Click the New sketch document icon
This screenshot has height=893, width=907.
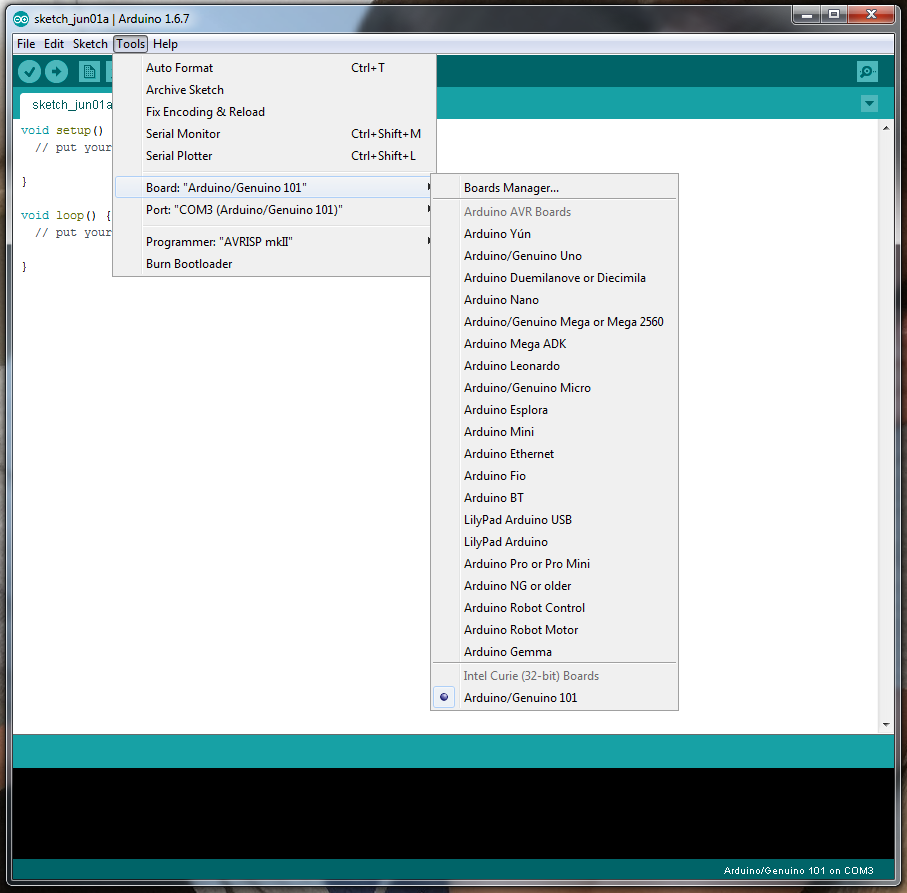(89, 72)
